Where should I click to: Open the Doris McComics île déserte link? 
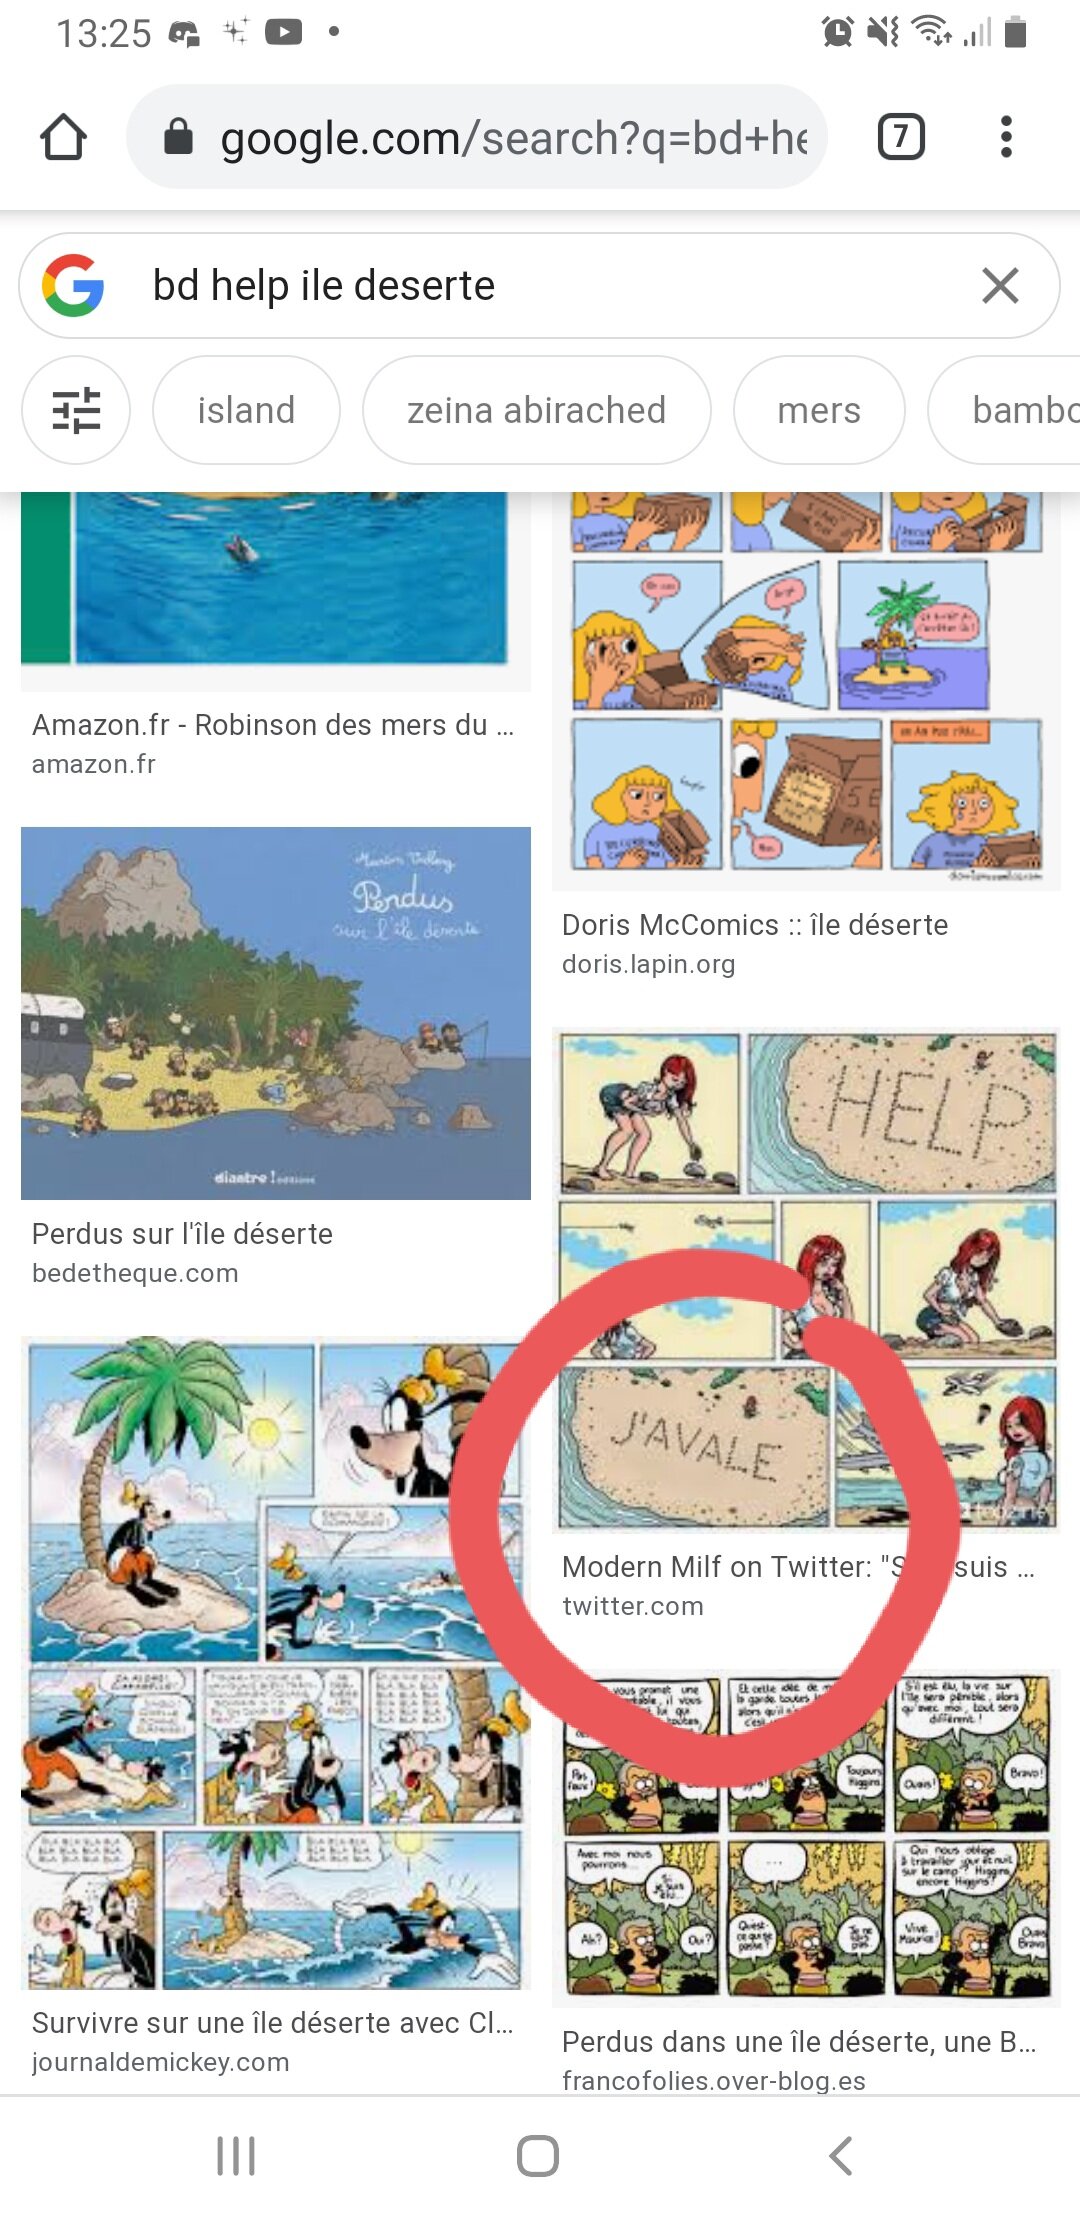[755, 925]
